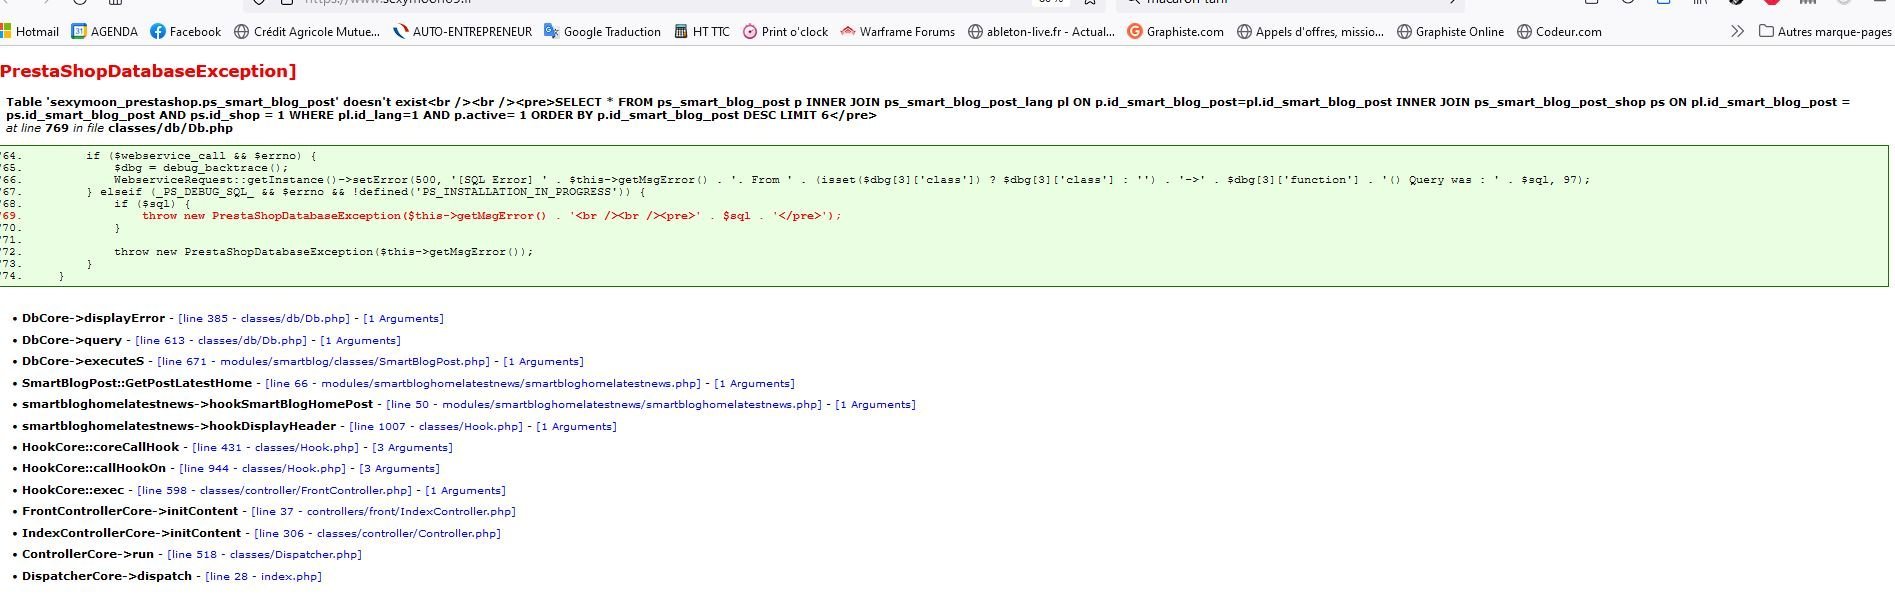
Task: Expand HookCore::callHookOn 3 Arguments link
Action: 399,469
